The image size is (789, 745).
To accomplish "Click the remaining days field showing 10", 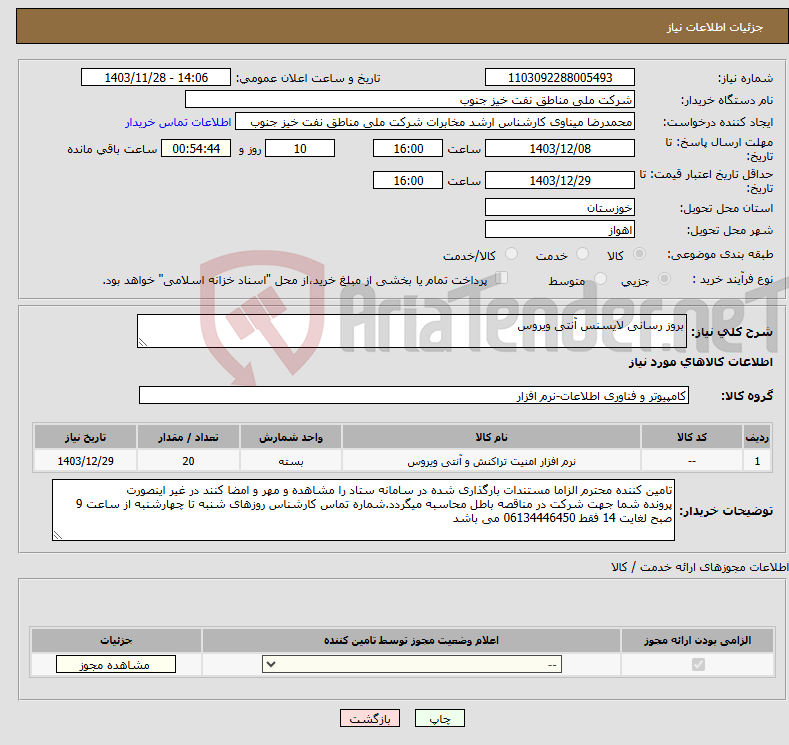I will point(300,148).
